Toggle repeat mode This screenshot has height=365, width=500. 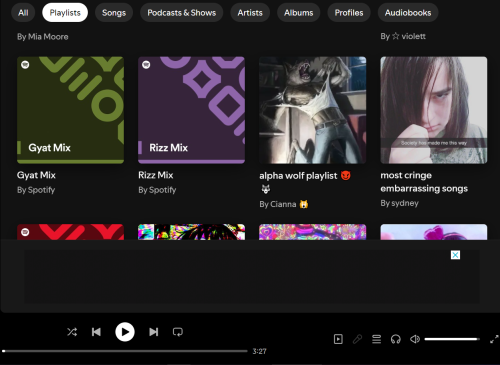(178, 332)
